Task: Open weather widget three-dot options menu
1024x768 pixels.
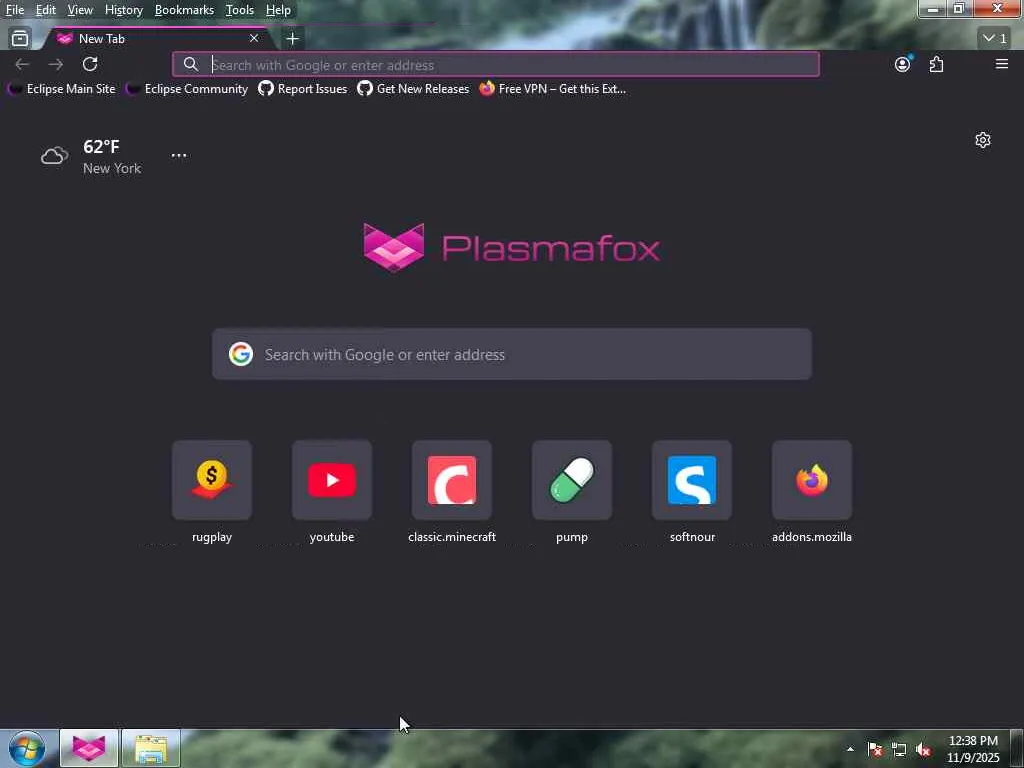Action: click(179, 155)
